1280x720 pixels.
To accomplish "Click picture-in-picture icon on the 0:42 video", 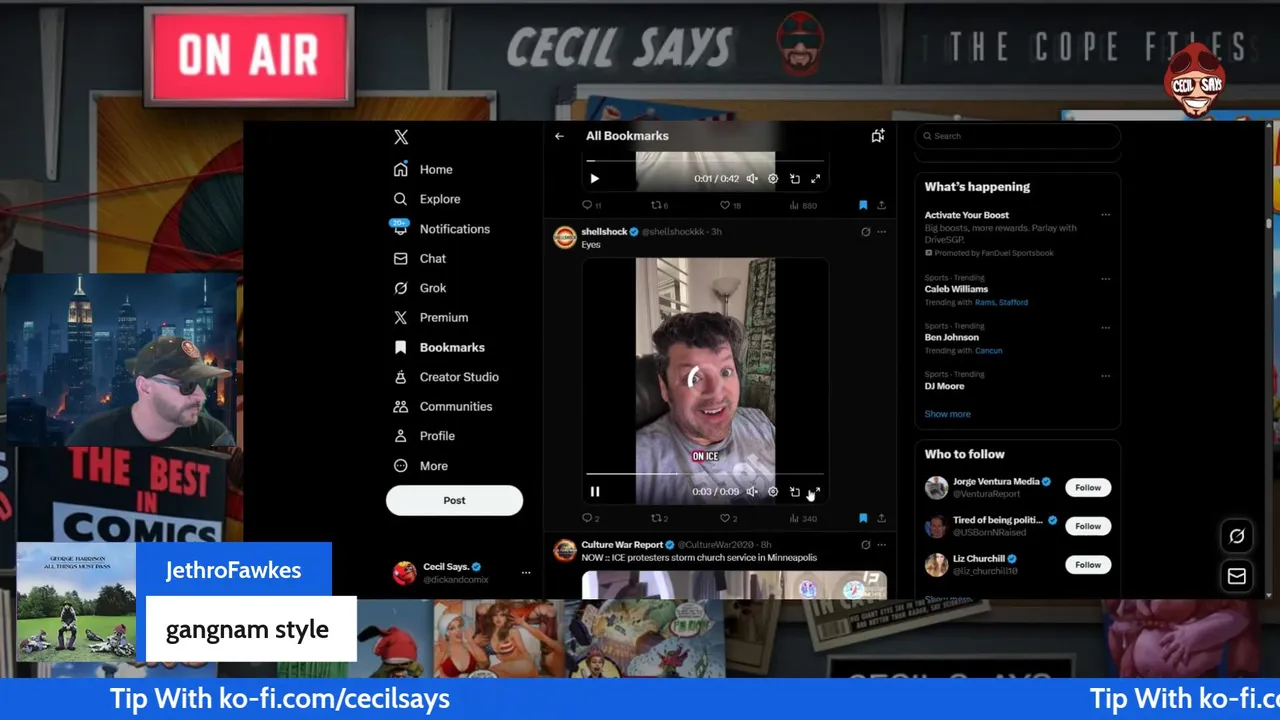I will pyautogui.click(x=794, y=179).
